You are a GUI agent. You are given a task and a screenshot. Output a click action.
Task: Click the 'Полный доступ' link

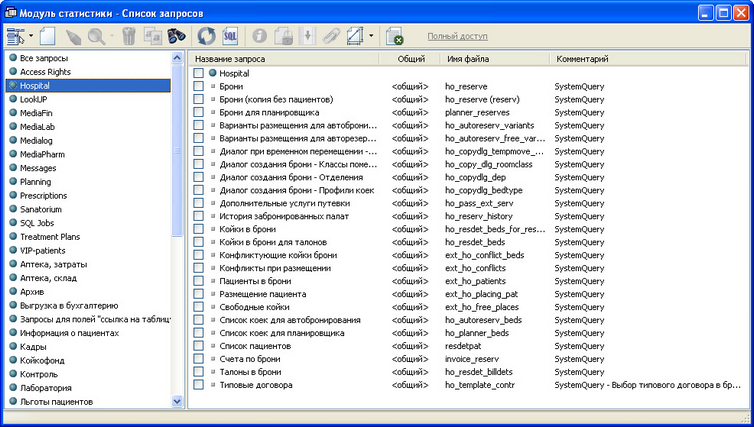click(457, 36)
